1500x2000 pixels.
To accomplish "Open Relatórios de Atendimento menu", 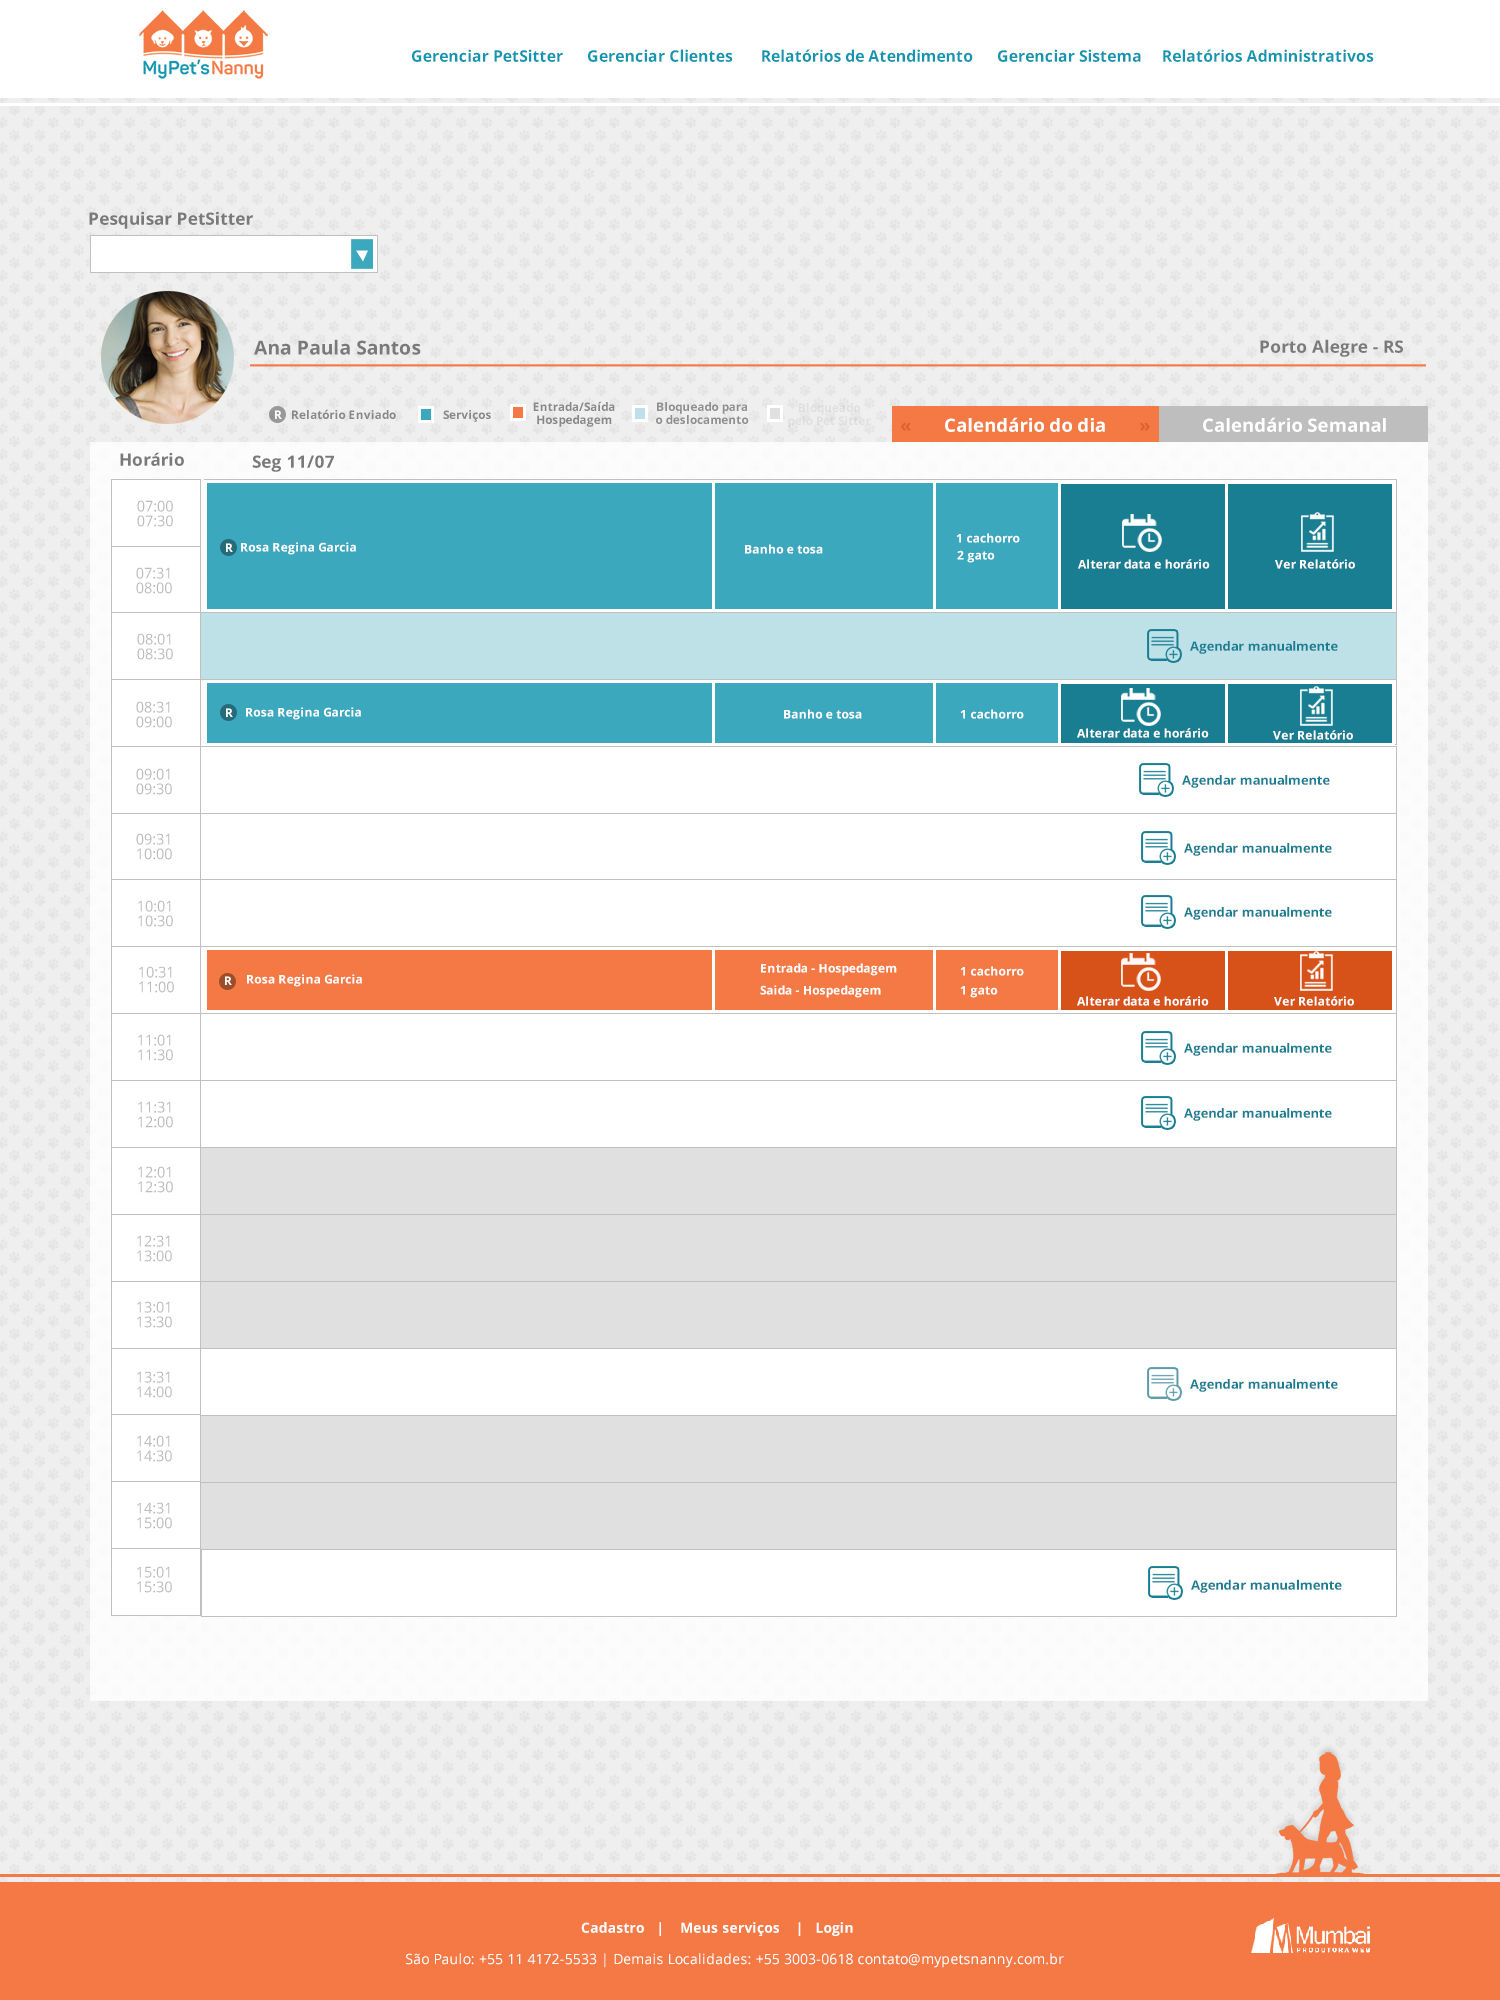I will 866,56.
